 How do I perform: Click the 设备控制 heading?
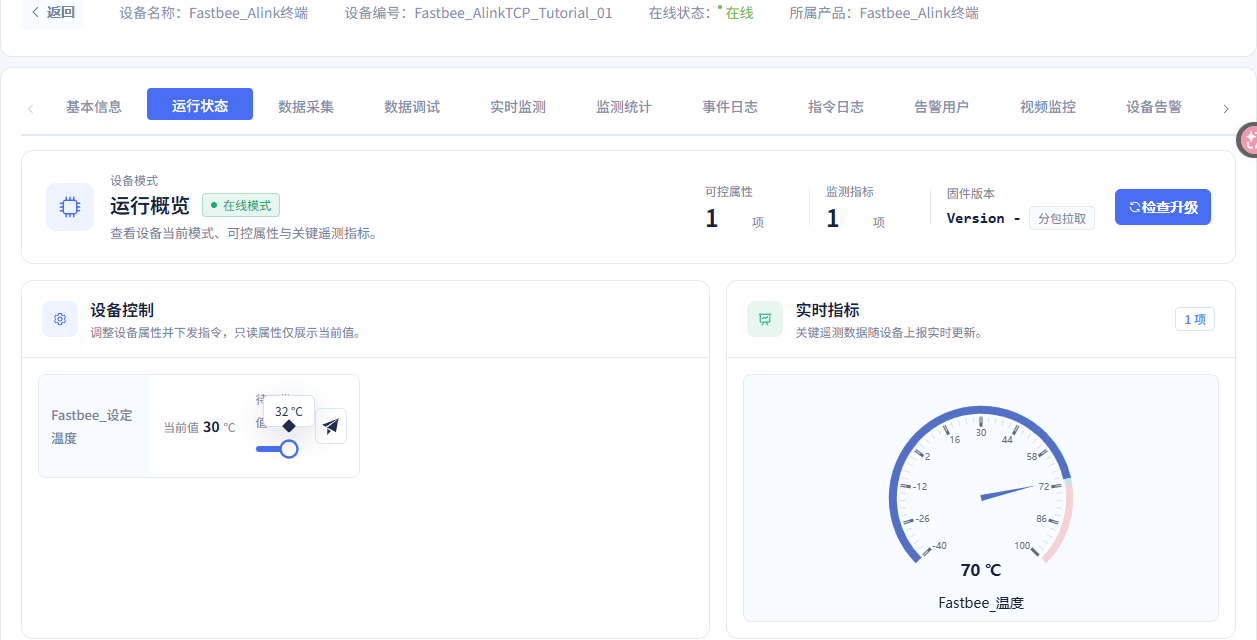pos(121,310)
